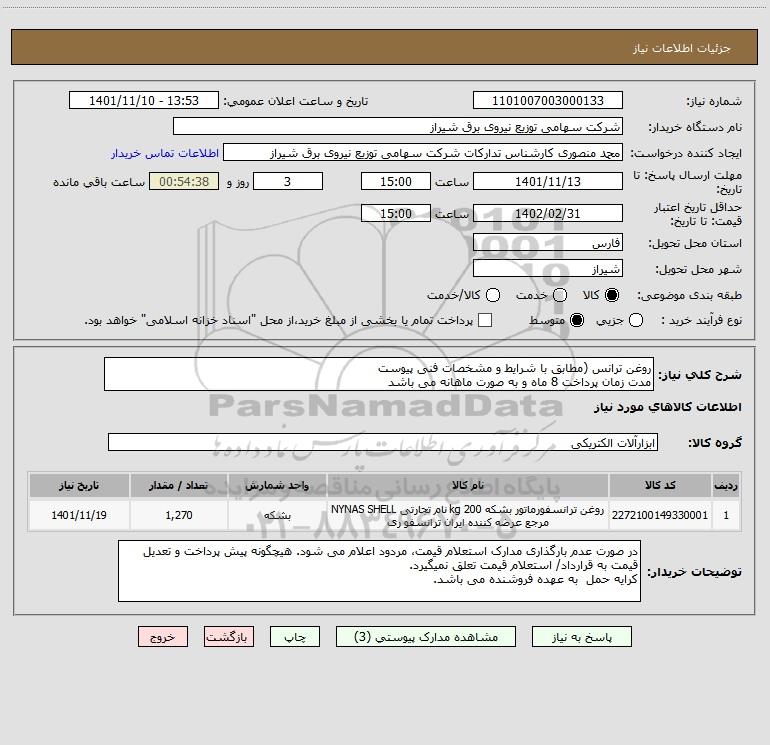Select the کالا/خدمت radio option

(493, 295)
